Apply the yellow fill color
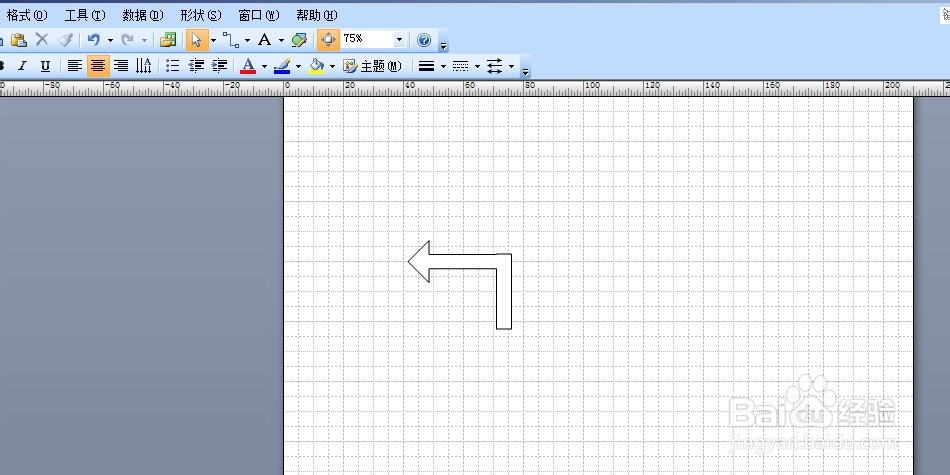This screenshot has width=950, height=475. (316, 66)
